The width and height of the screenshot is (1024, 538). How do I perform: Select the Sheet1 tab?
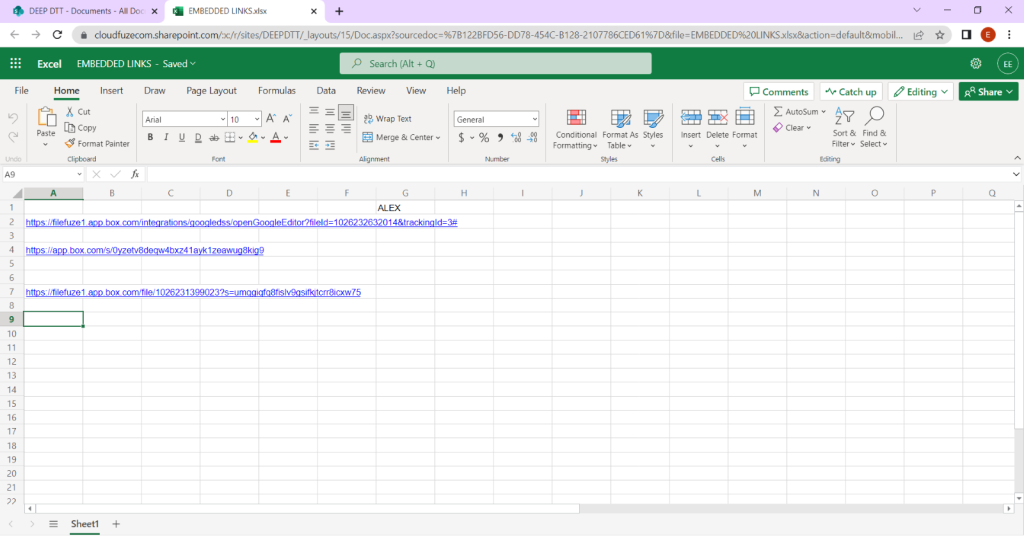85,524
